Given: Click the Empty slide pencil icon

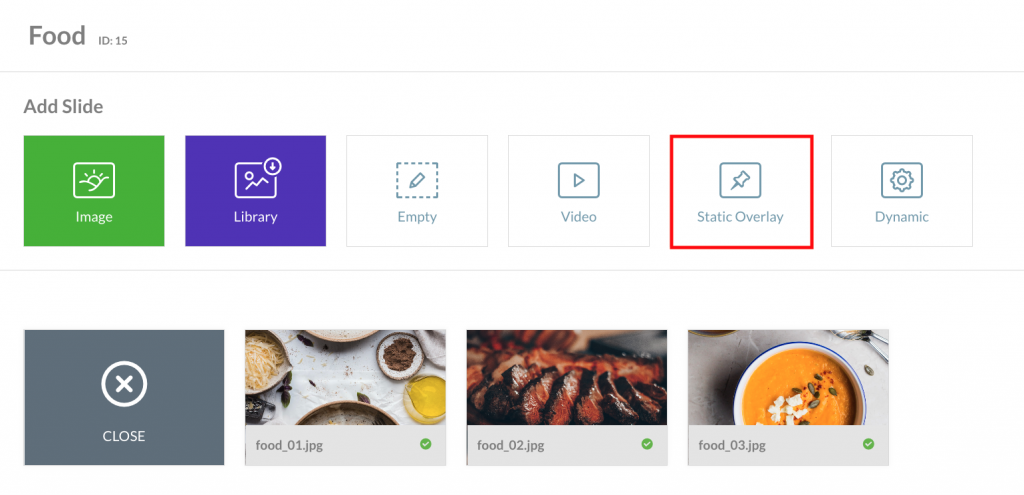Looking at the screenshot, I should click(417, 180).
